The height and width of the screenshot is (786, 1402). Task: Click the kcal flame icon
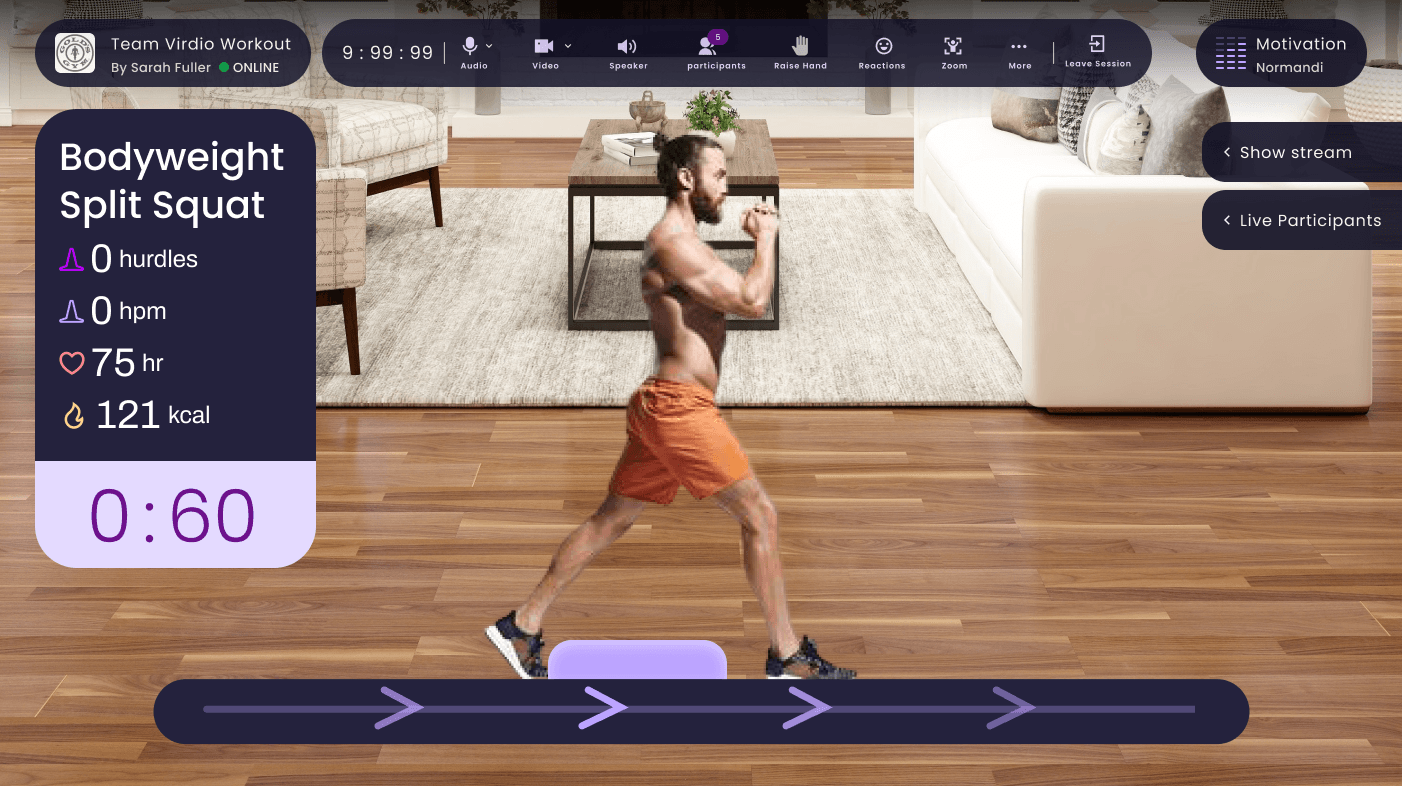click(72, 415)
